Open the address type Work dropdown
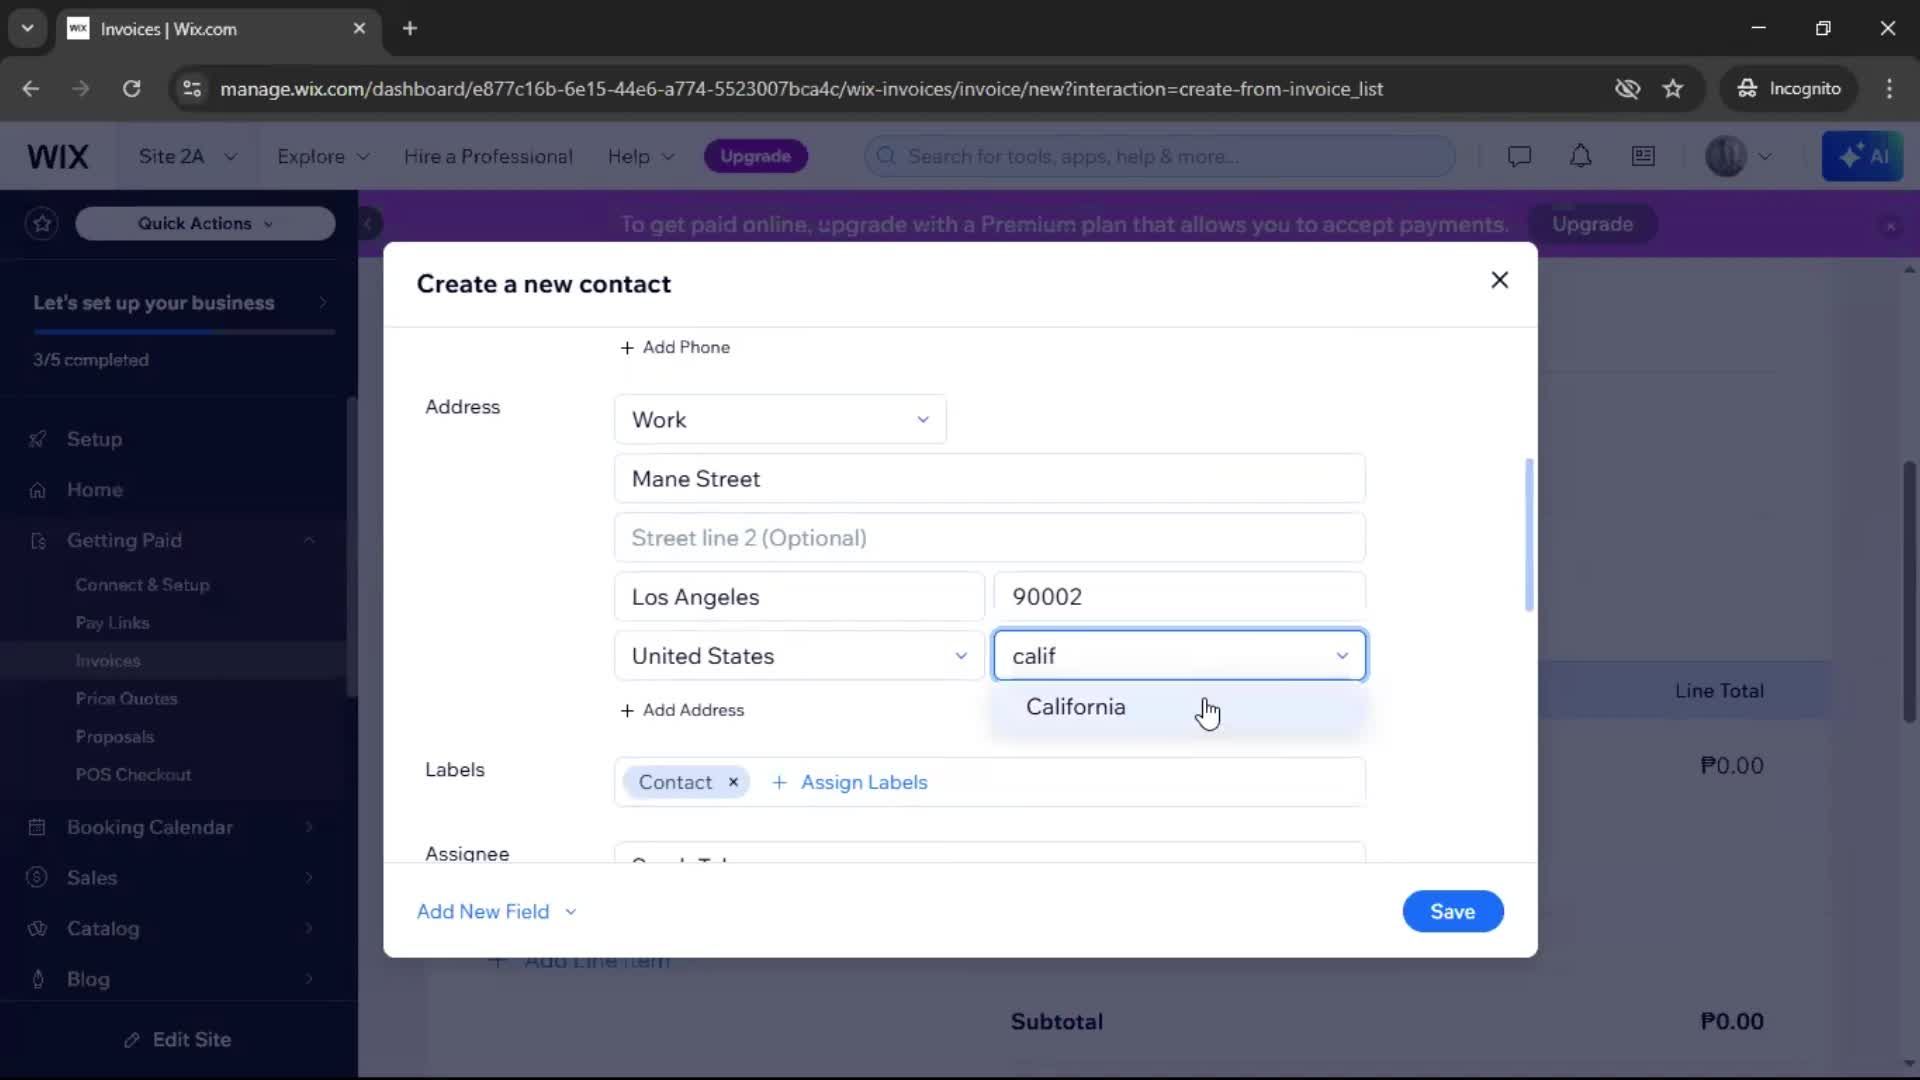Image resolution: width=1920 pixels, height=1080 pixels. tap(780, 420)
